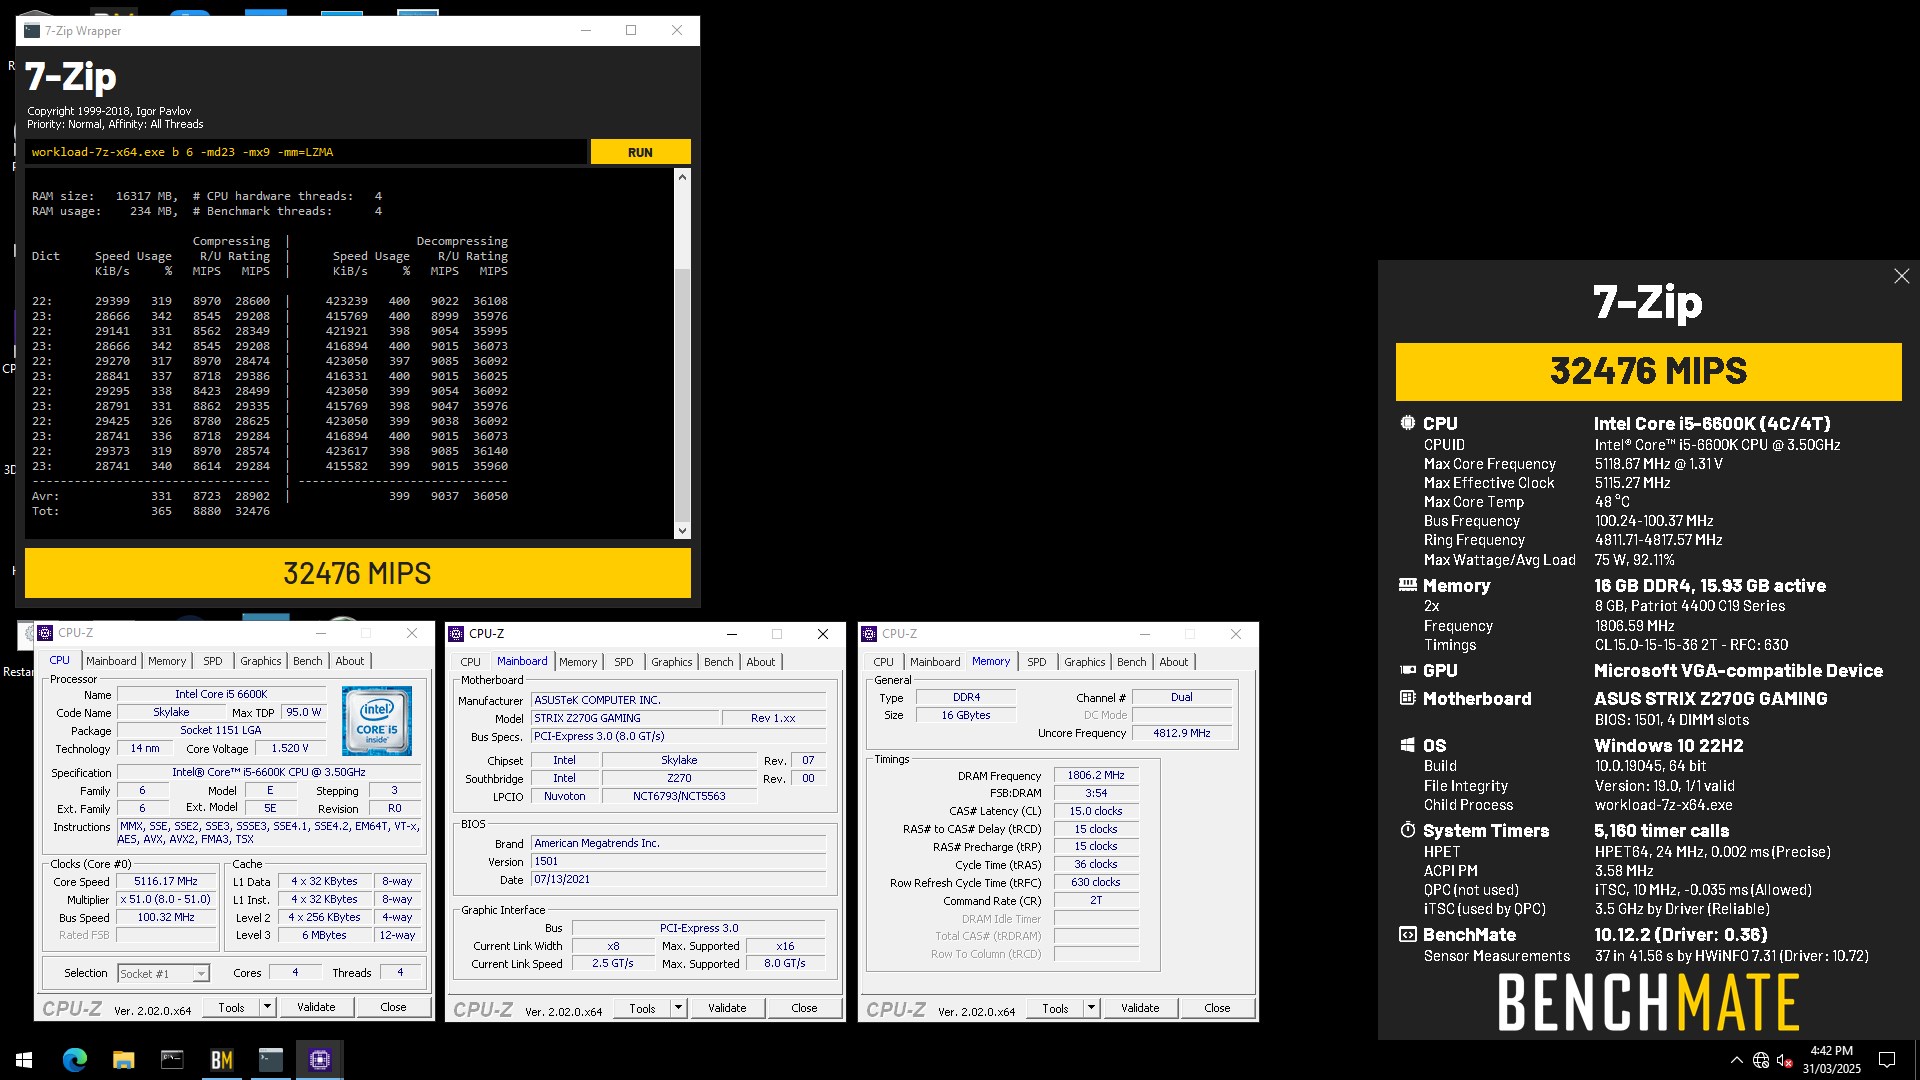This screenshot has height=1080, width=1920.
Task: Close the BenchMate 7-Zip result panel
Action: (x=1901, y=276)
